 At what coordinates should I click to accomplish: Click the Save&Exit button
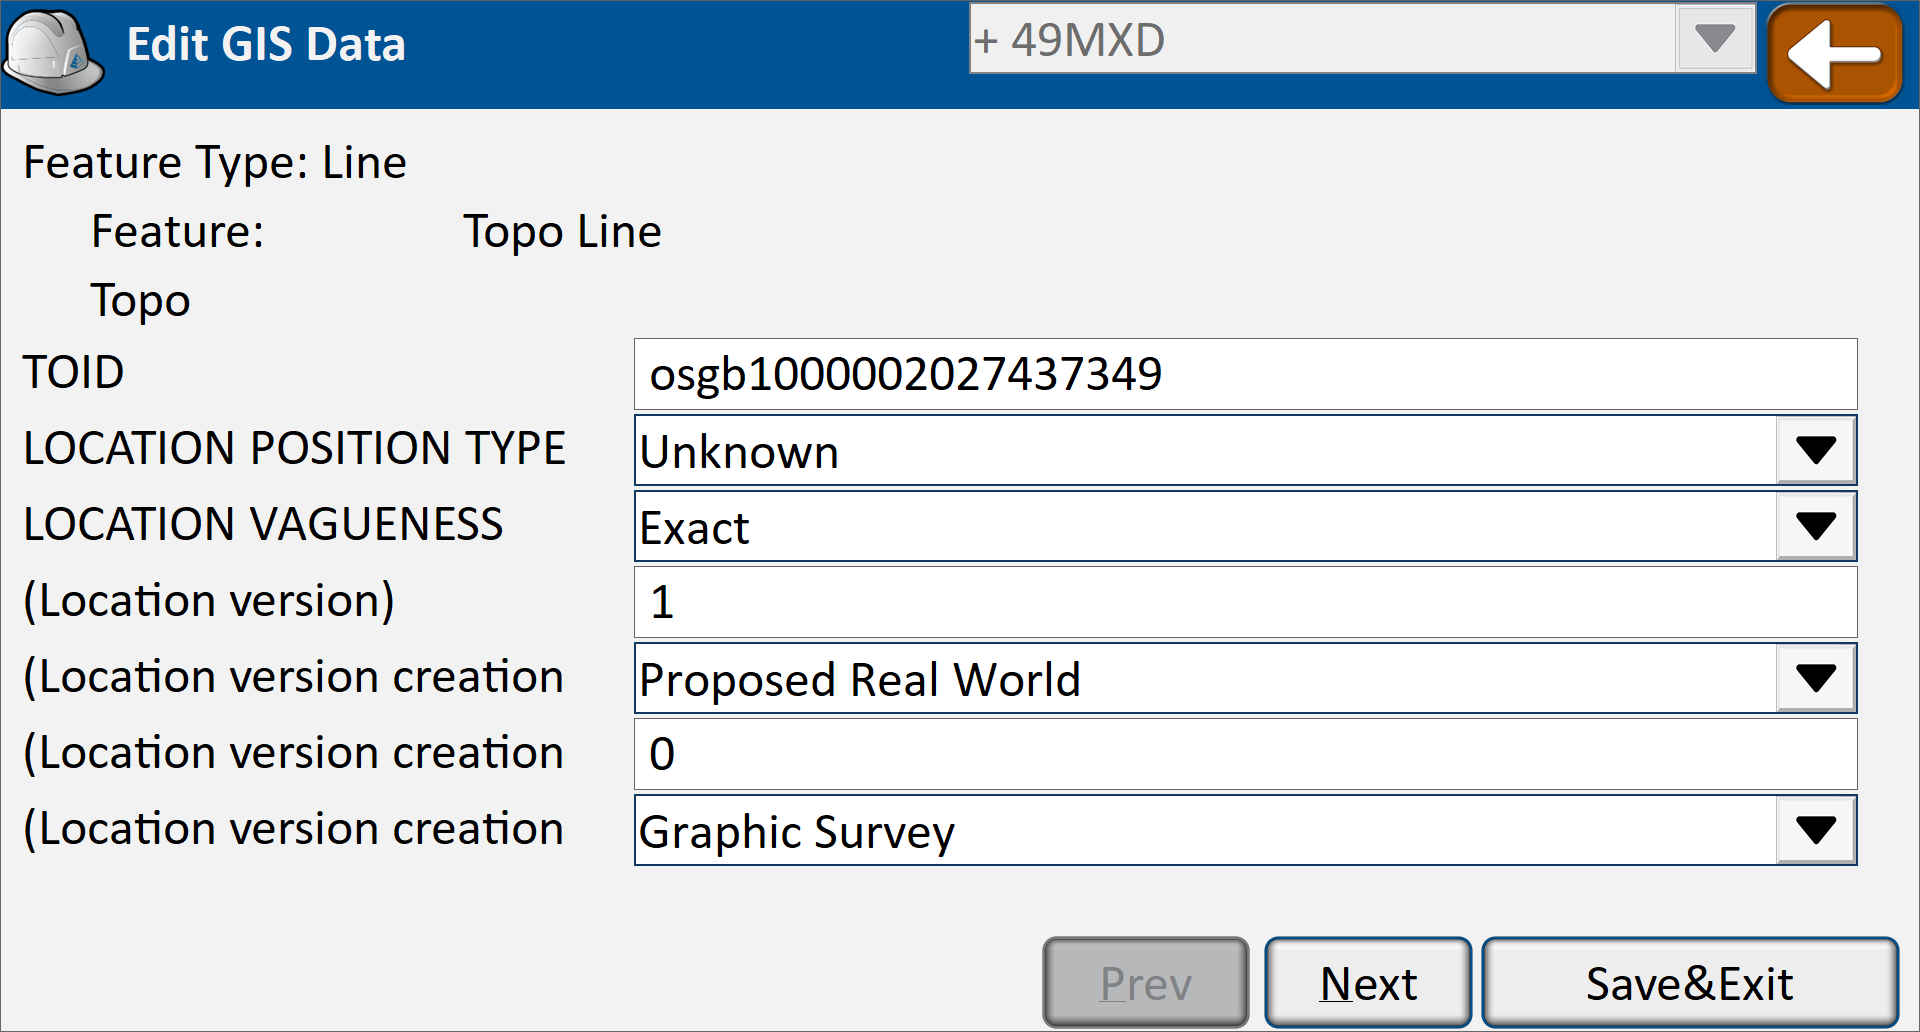(x=1690, y=983)
